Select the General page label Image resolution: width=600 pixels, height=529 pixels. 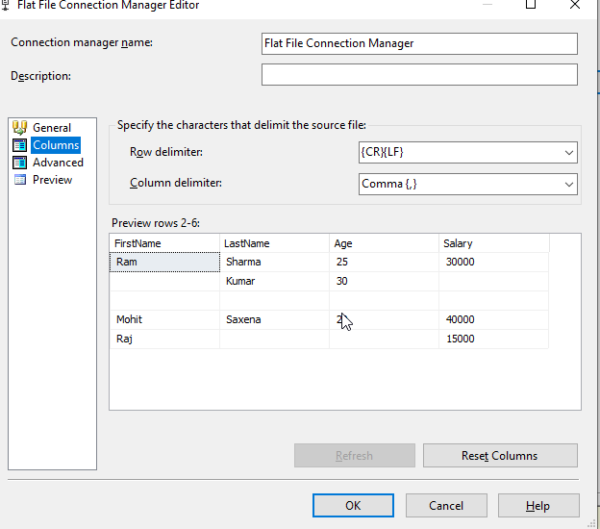[52, 128]
